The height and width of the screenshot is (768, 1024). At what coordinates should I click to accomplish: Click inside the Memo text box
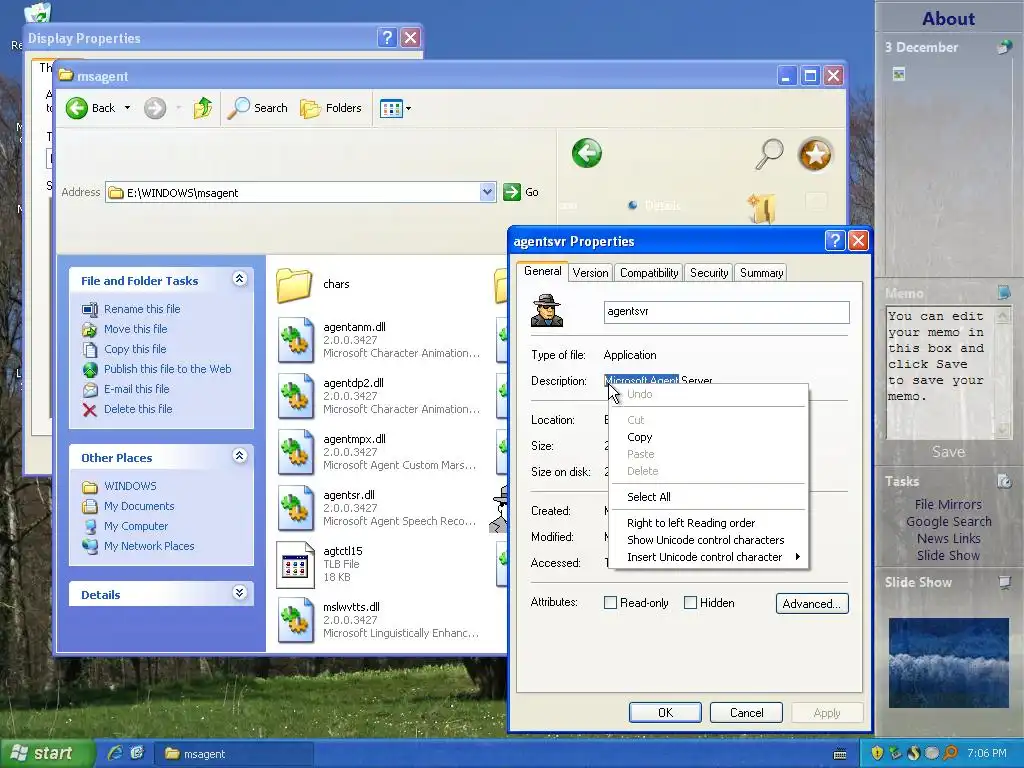tap(940, 372)
